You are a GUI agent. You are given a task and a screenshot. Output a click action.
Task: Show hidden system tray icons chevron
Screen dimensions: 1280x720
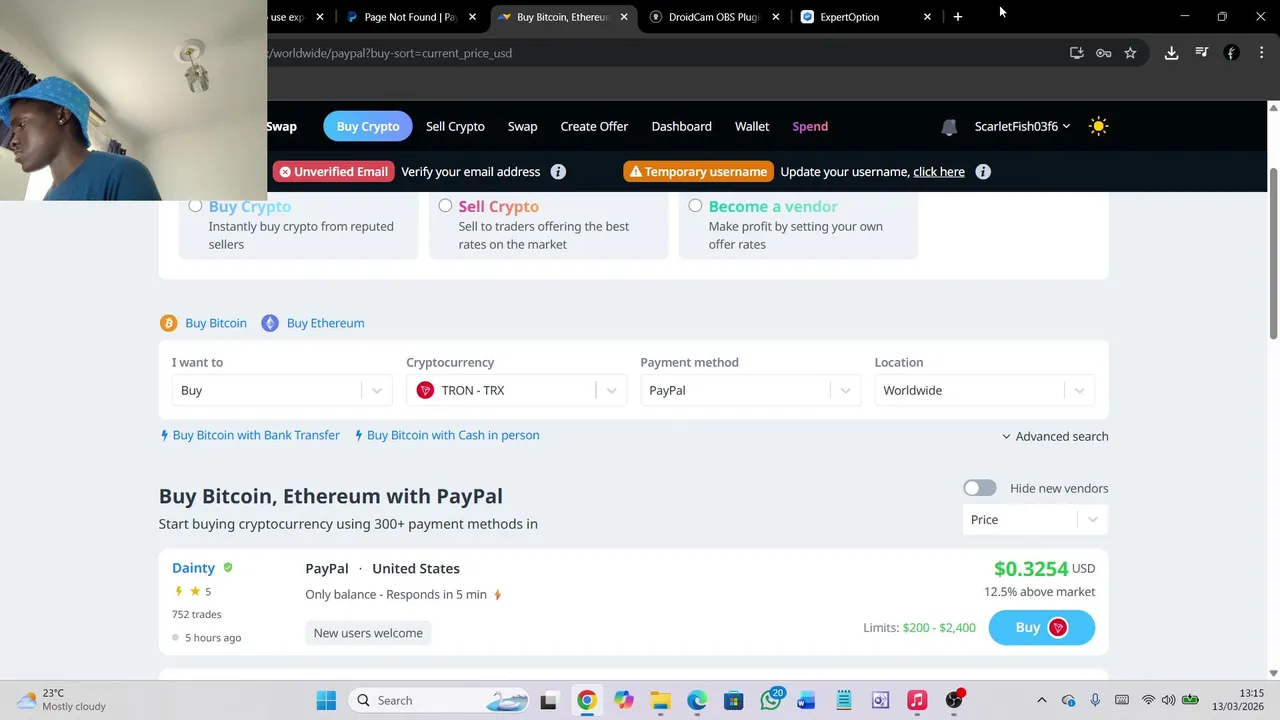1041,700
